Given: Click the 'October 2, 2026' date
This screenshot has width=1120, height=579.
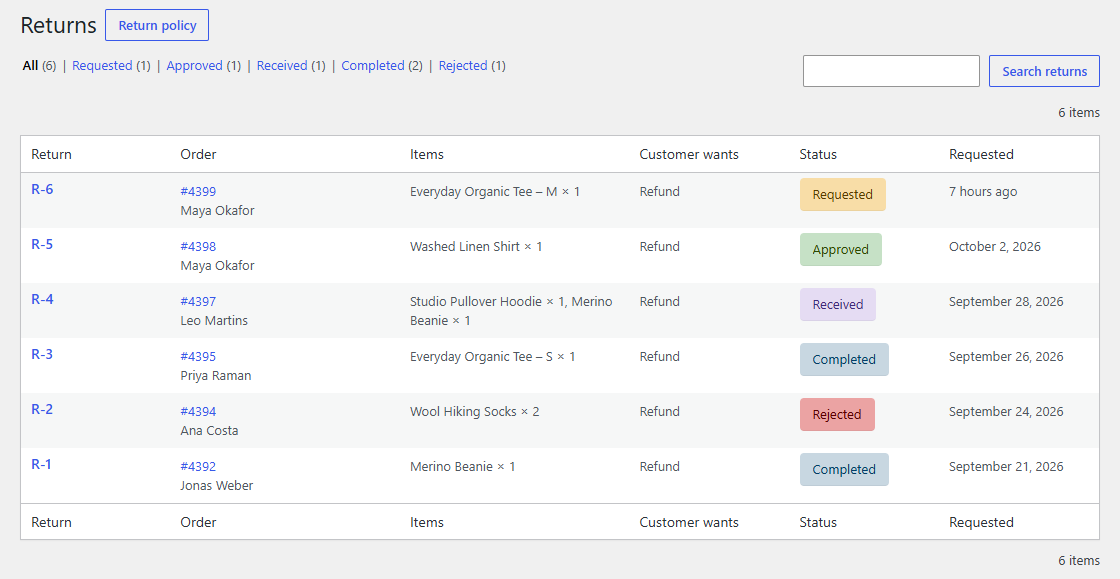Looking at the screenshot, I should pos(995,246).
